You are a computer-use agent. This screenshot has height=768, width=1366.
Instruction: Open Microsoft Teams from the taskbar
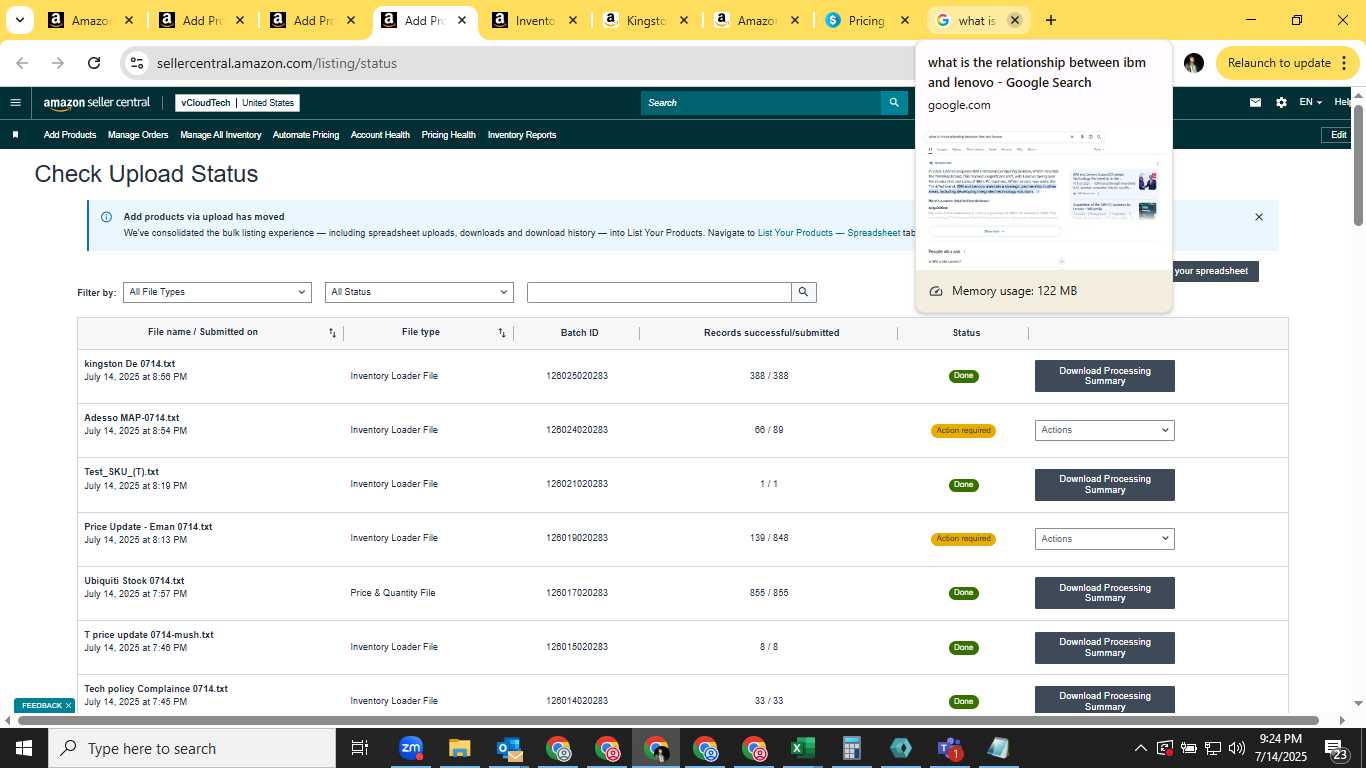949,748
